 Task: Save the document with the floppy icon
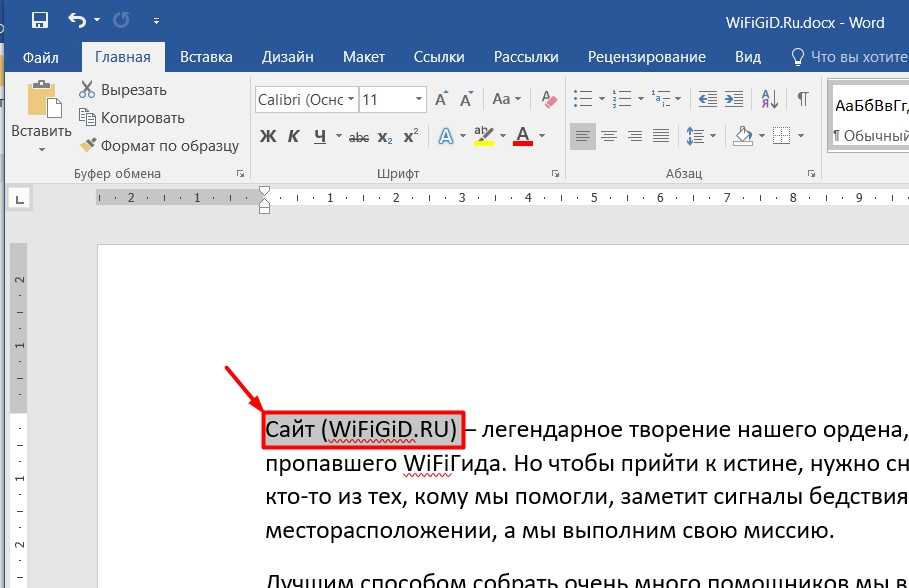pyautogui.click(x=39, y=21)
